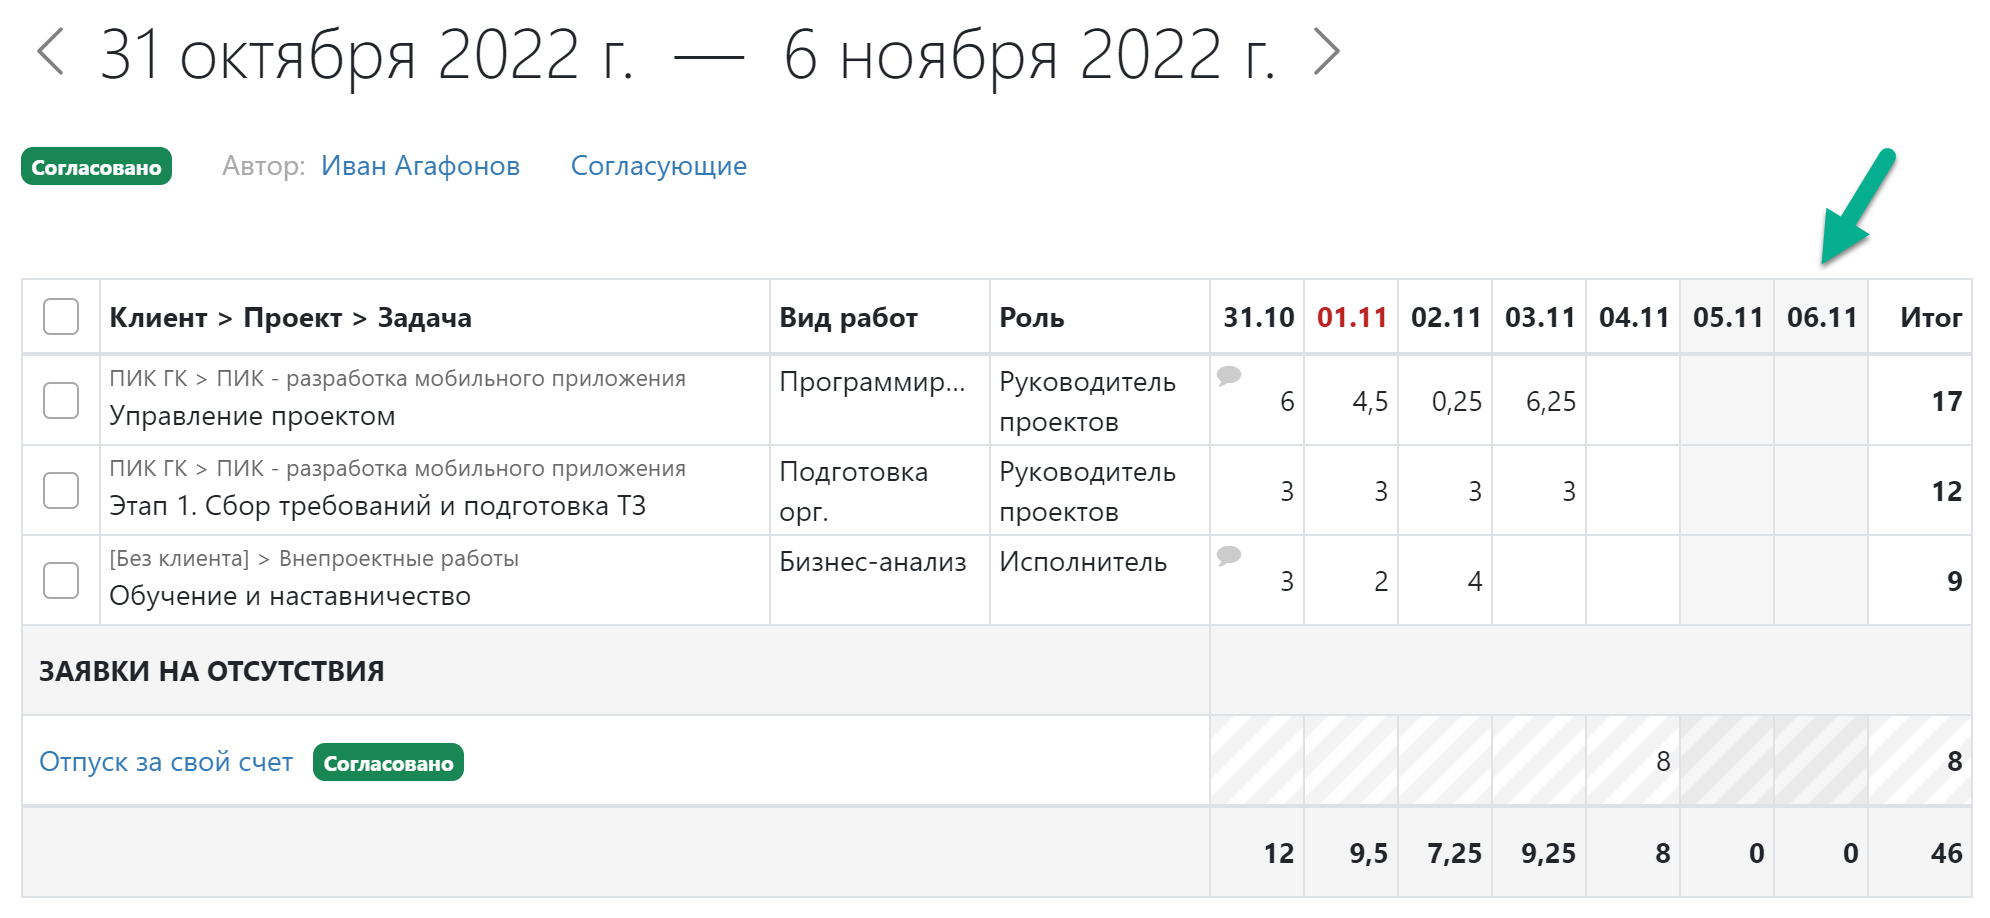Click the 03.11 column header

click(x=1540, y=318)
